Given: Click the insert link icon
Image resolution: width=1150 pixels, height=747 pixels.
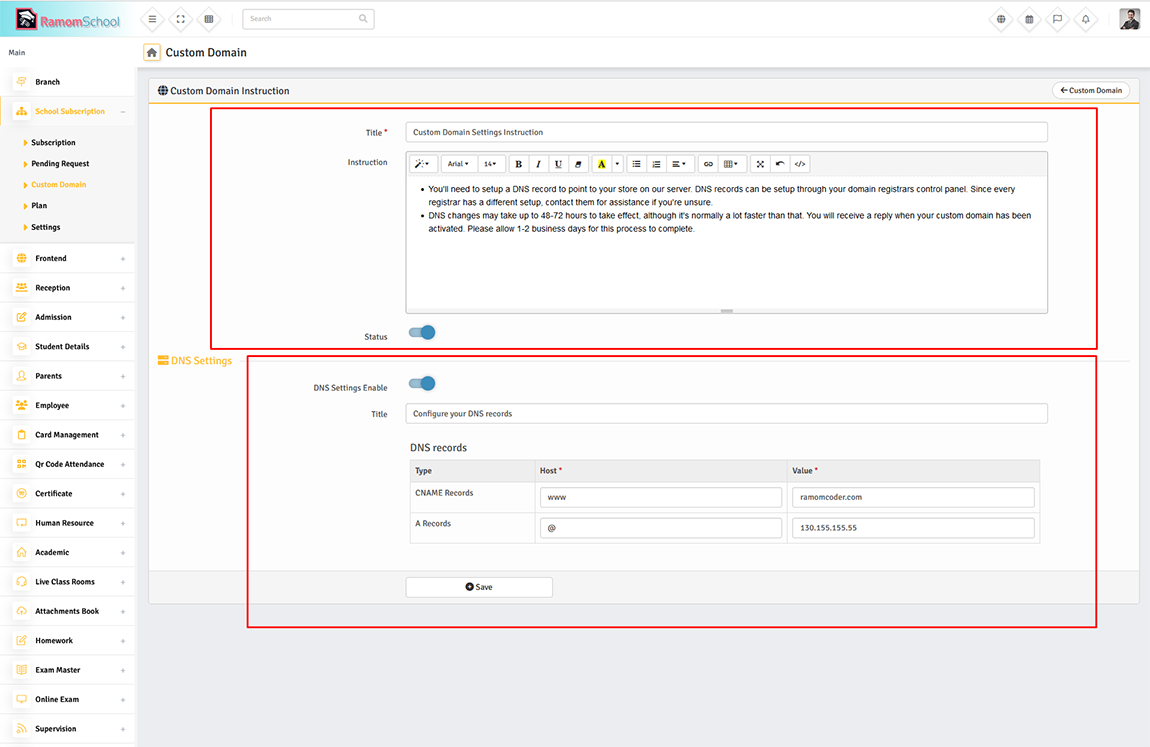Looking at the screenshot, I should coord(708,164).
